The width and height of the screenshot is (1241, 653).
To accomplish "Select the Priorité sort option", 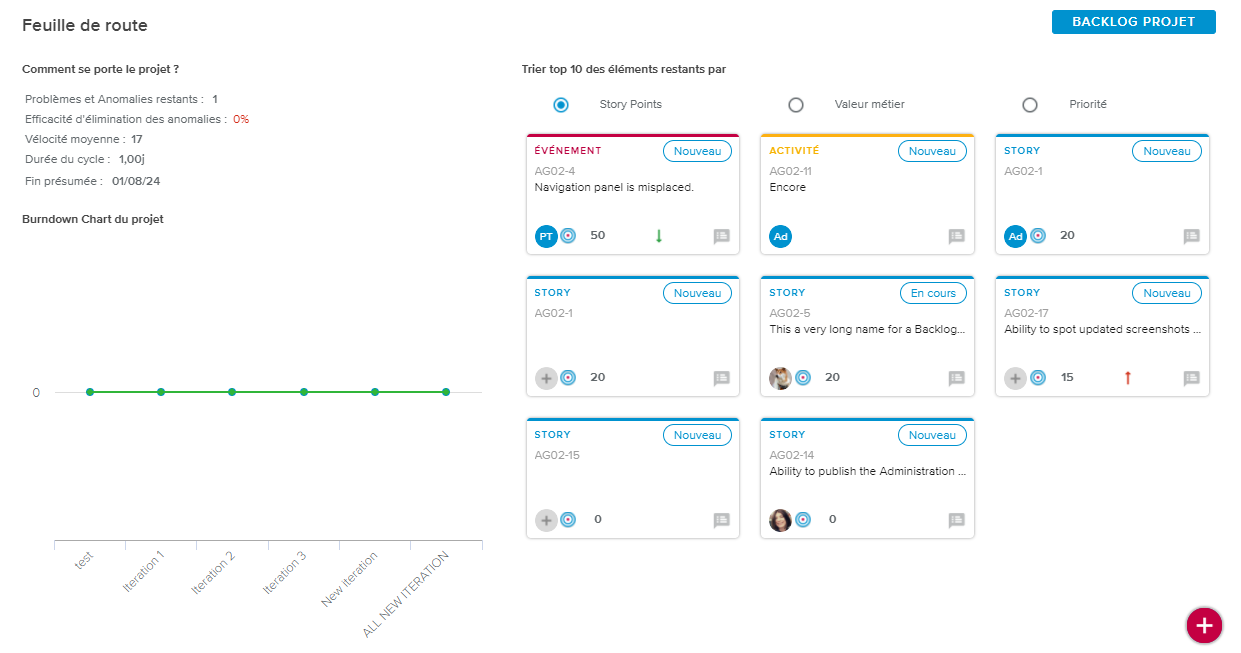I will click(1030, 105).
